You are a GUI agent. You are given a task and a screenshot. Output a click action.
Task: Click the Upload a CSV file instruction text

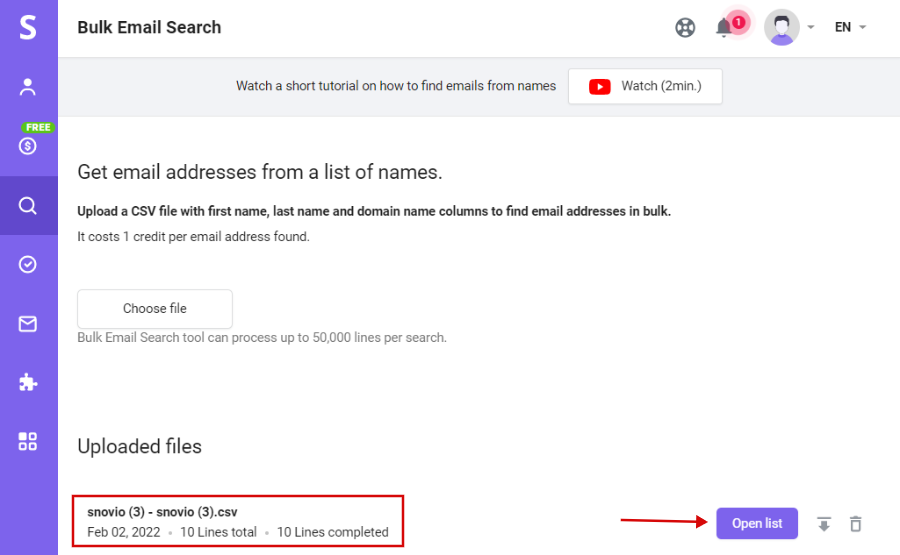point(374,211)
